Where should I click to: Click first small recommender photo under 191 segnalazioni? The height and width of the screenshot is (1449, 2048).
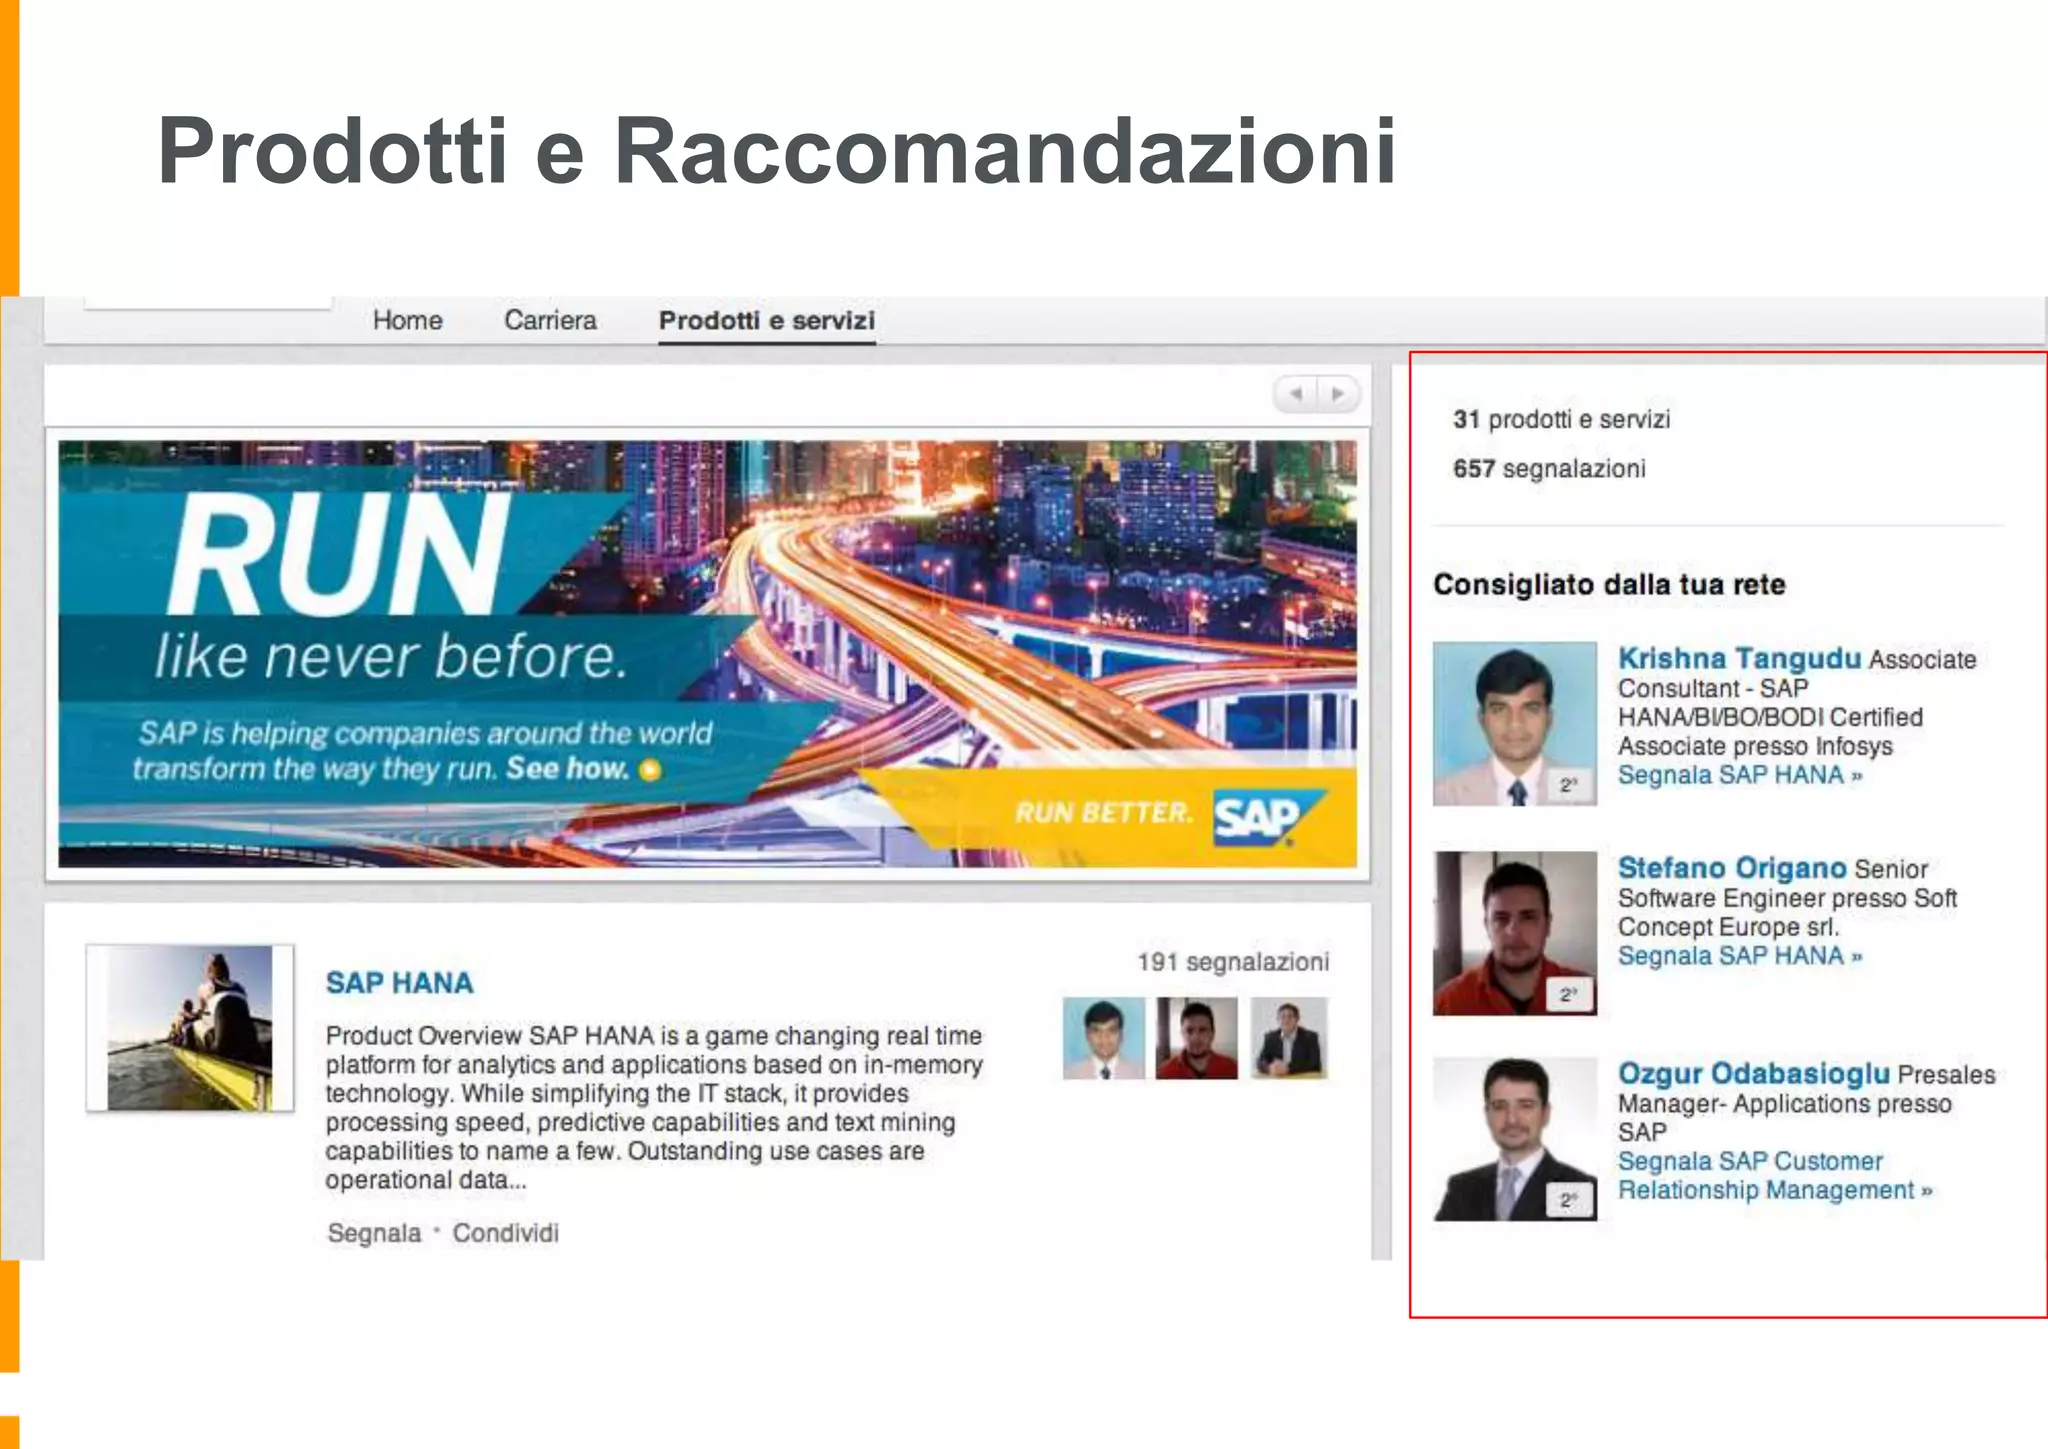[1104, 1038]
